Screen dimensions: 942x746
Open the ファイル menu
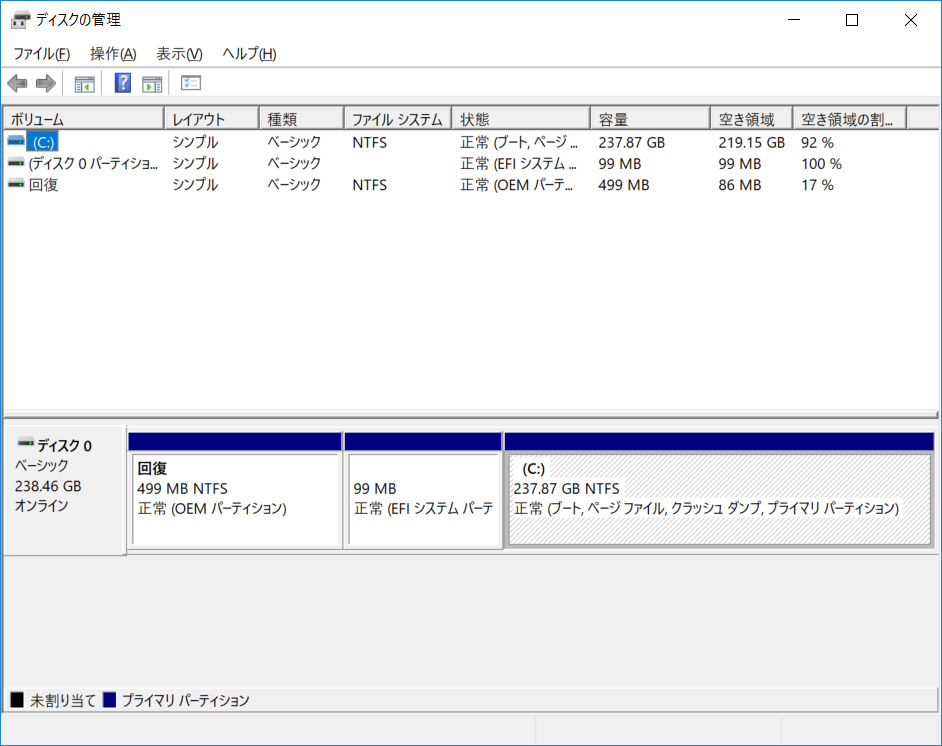coord(40,53)
